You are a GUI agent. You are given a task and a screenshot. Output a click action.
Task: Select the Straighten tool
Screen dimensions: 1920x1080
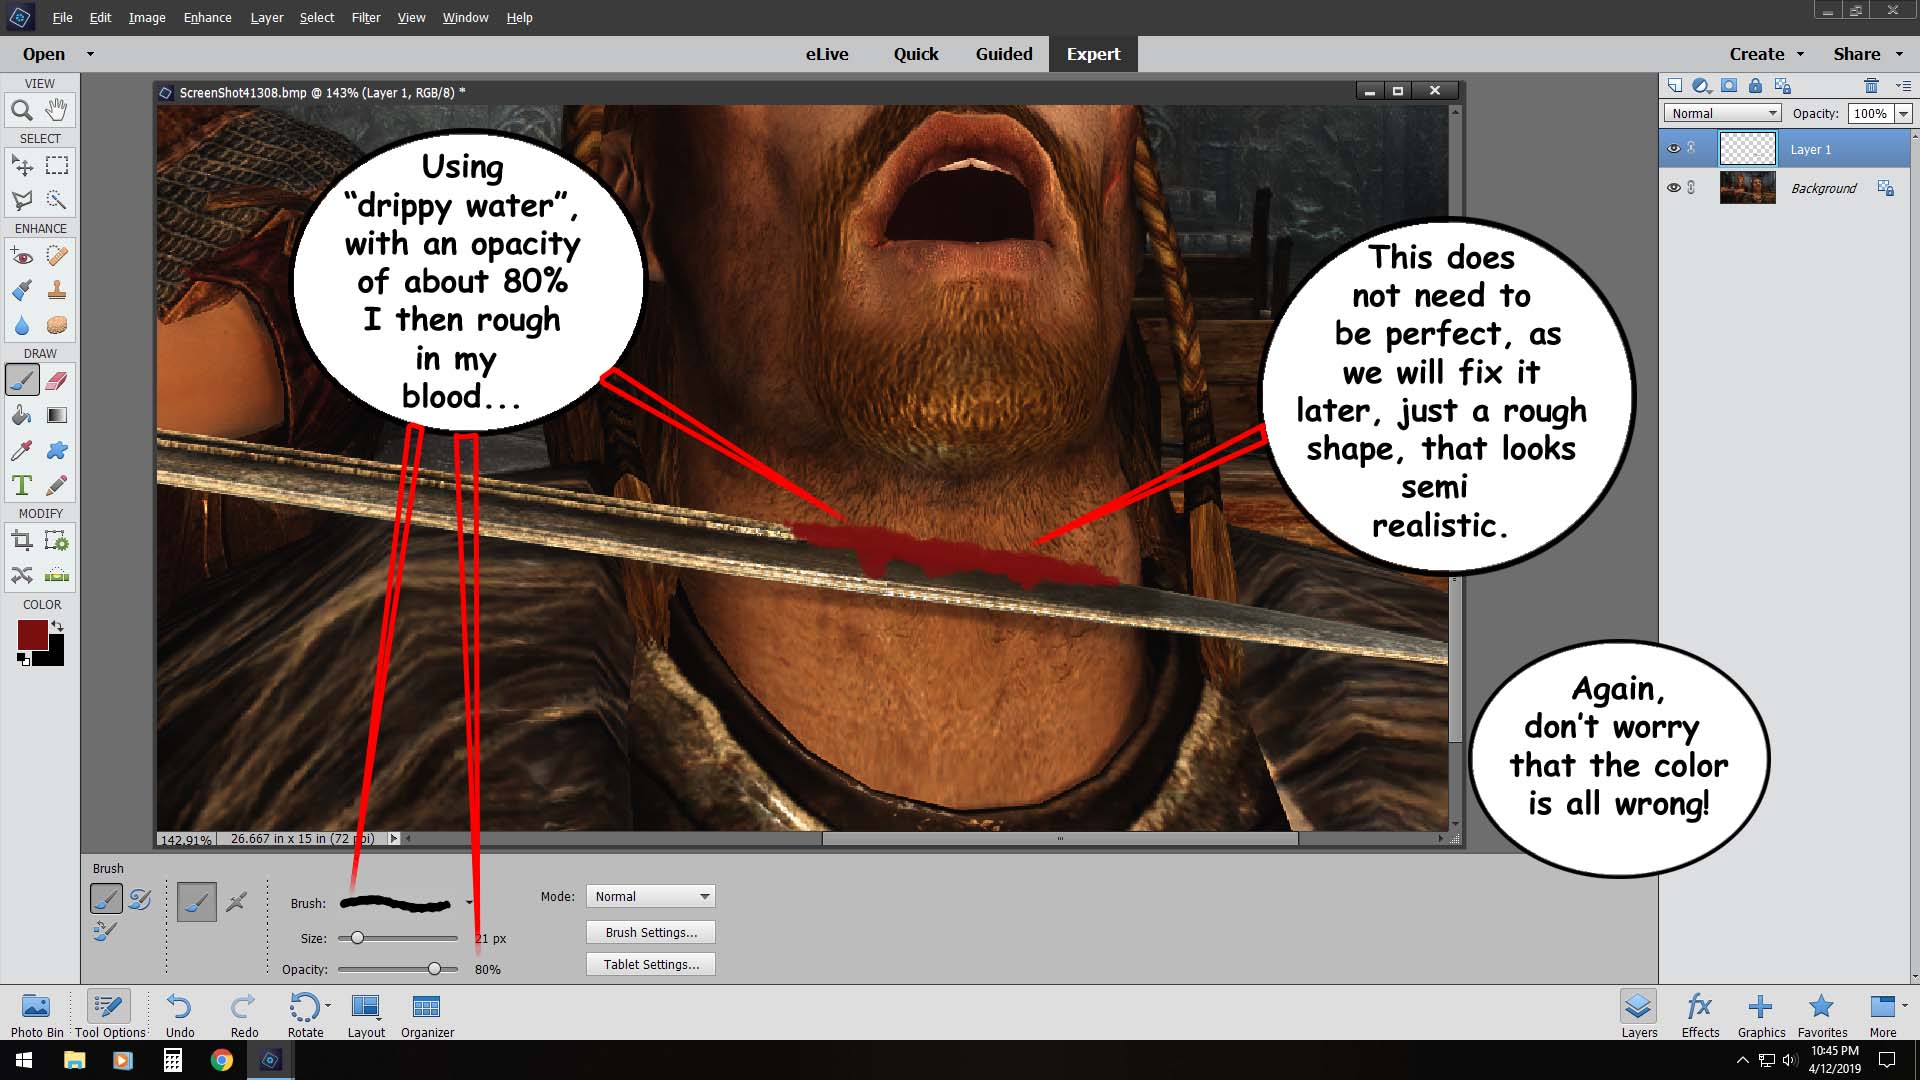(57, 575)
